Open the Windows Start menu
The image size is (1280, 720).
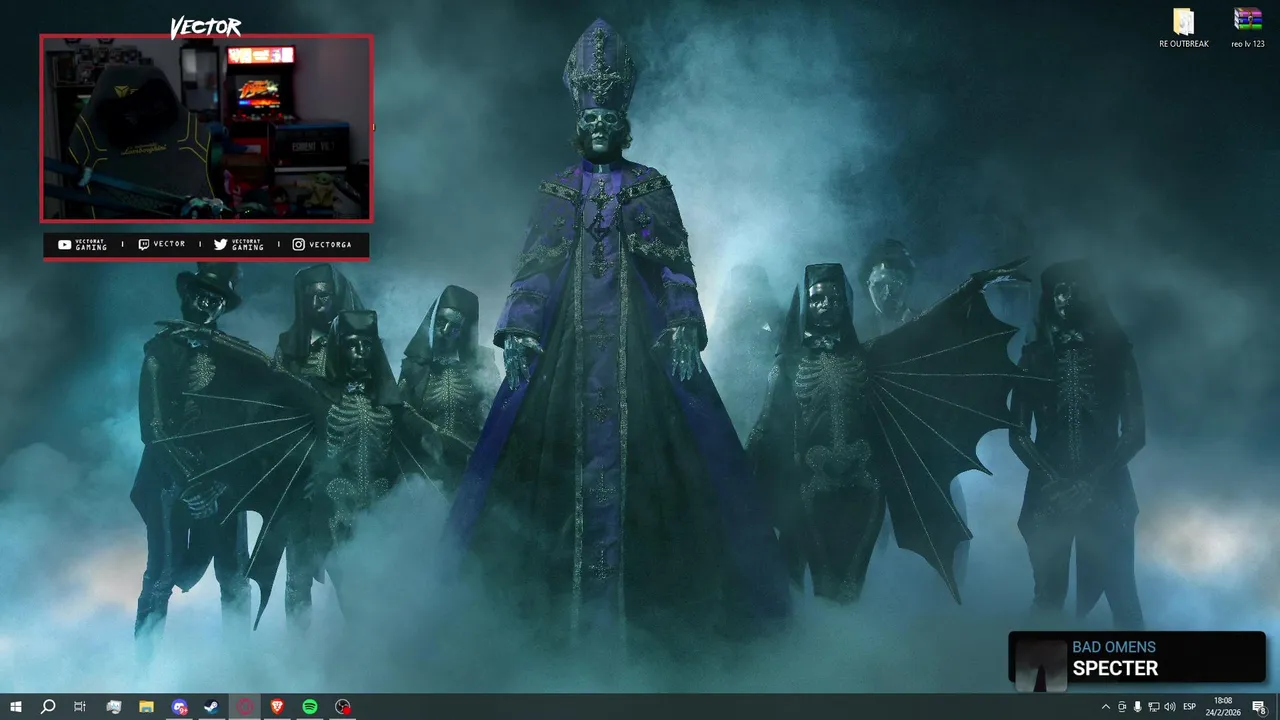tap(16, 707)
